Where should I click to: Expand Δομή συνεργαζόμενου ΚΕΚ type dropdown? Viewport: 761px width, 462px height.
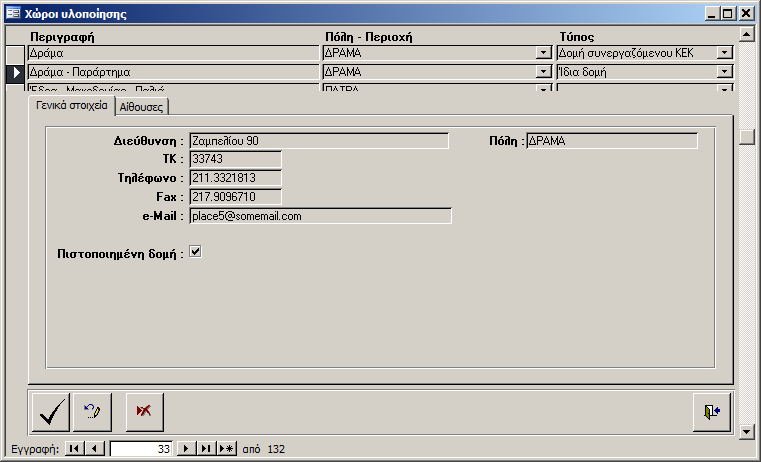(x=724, y=53)
